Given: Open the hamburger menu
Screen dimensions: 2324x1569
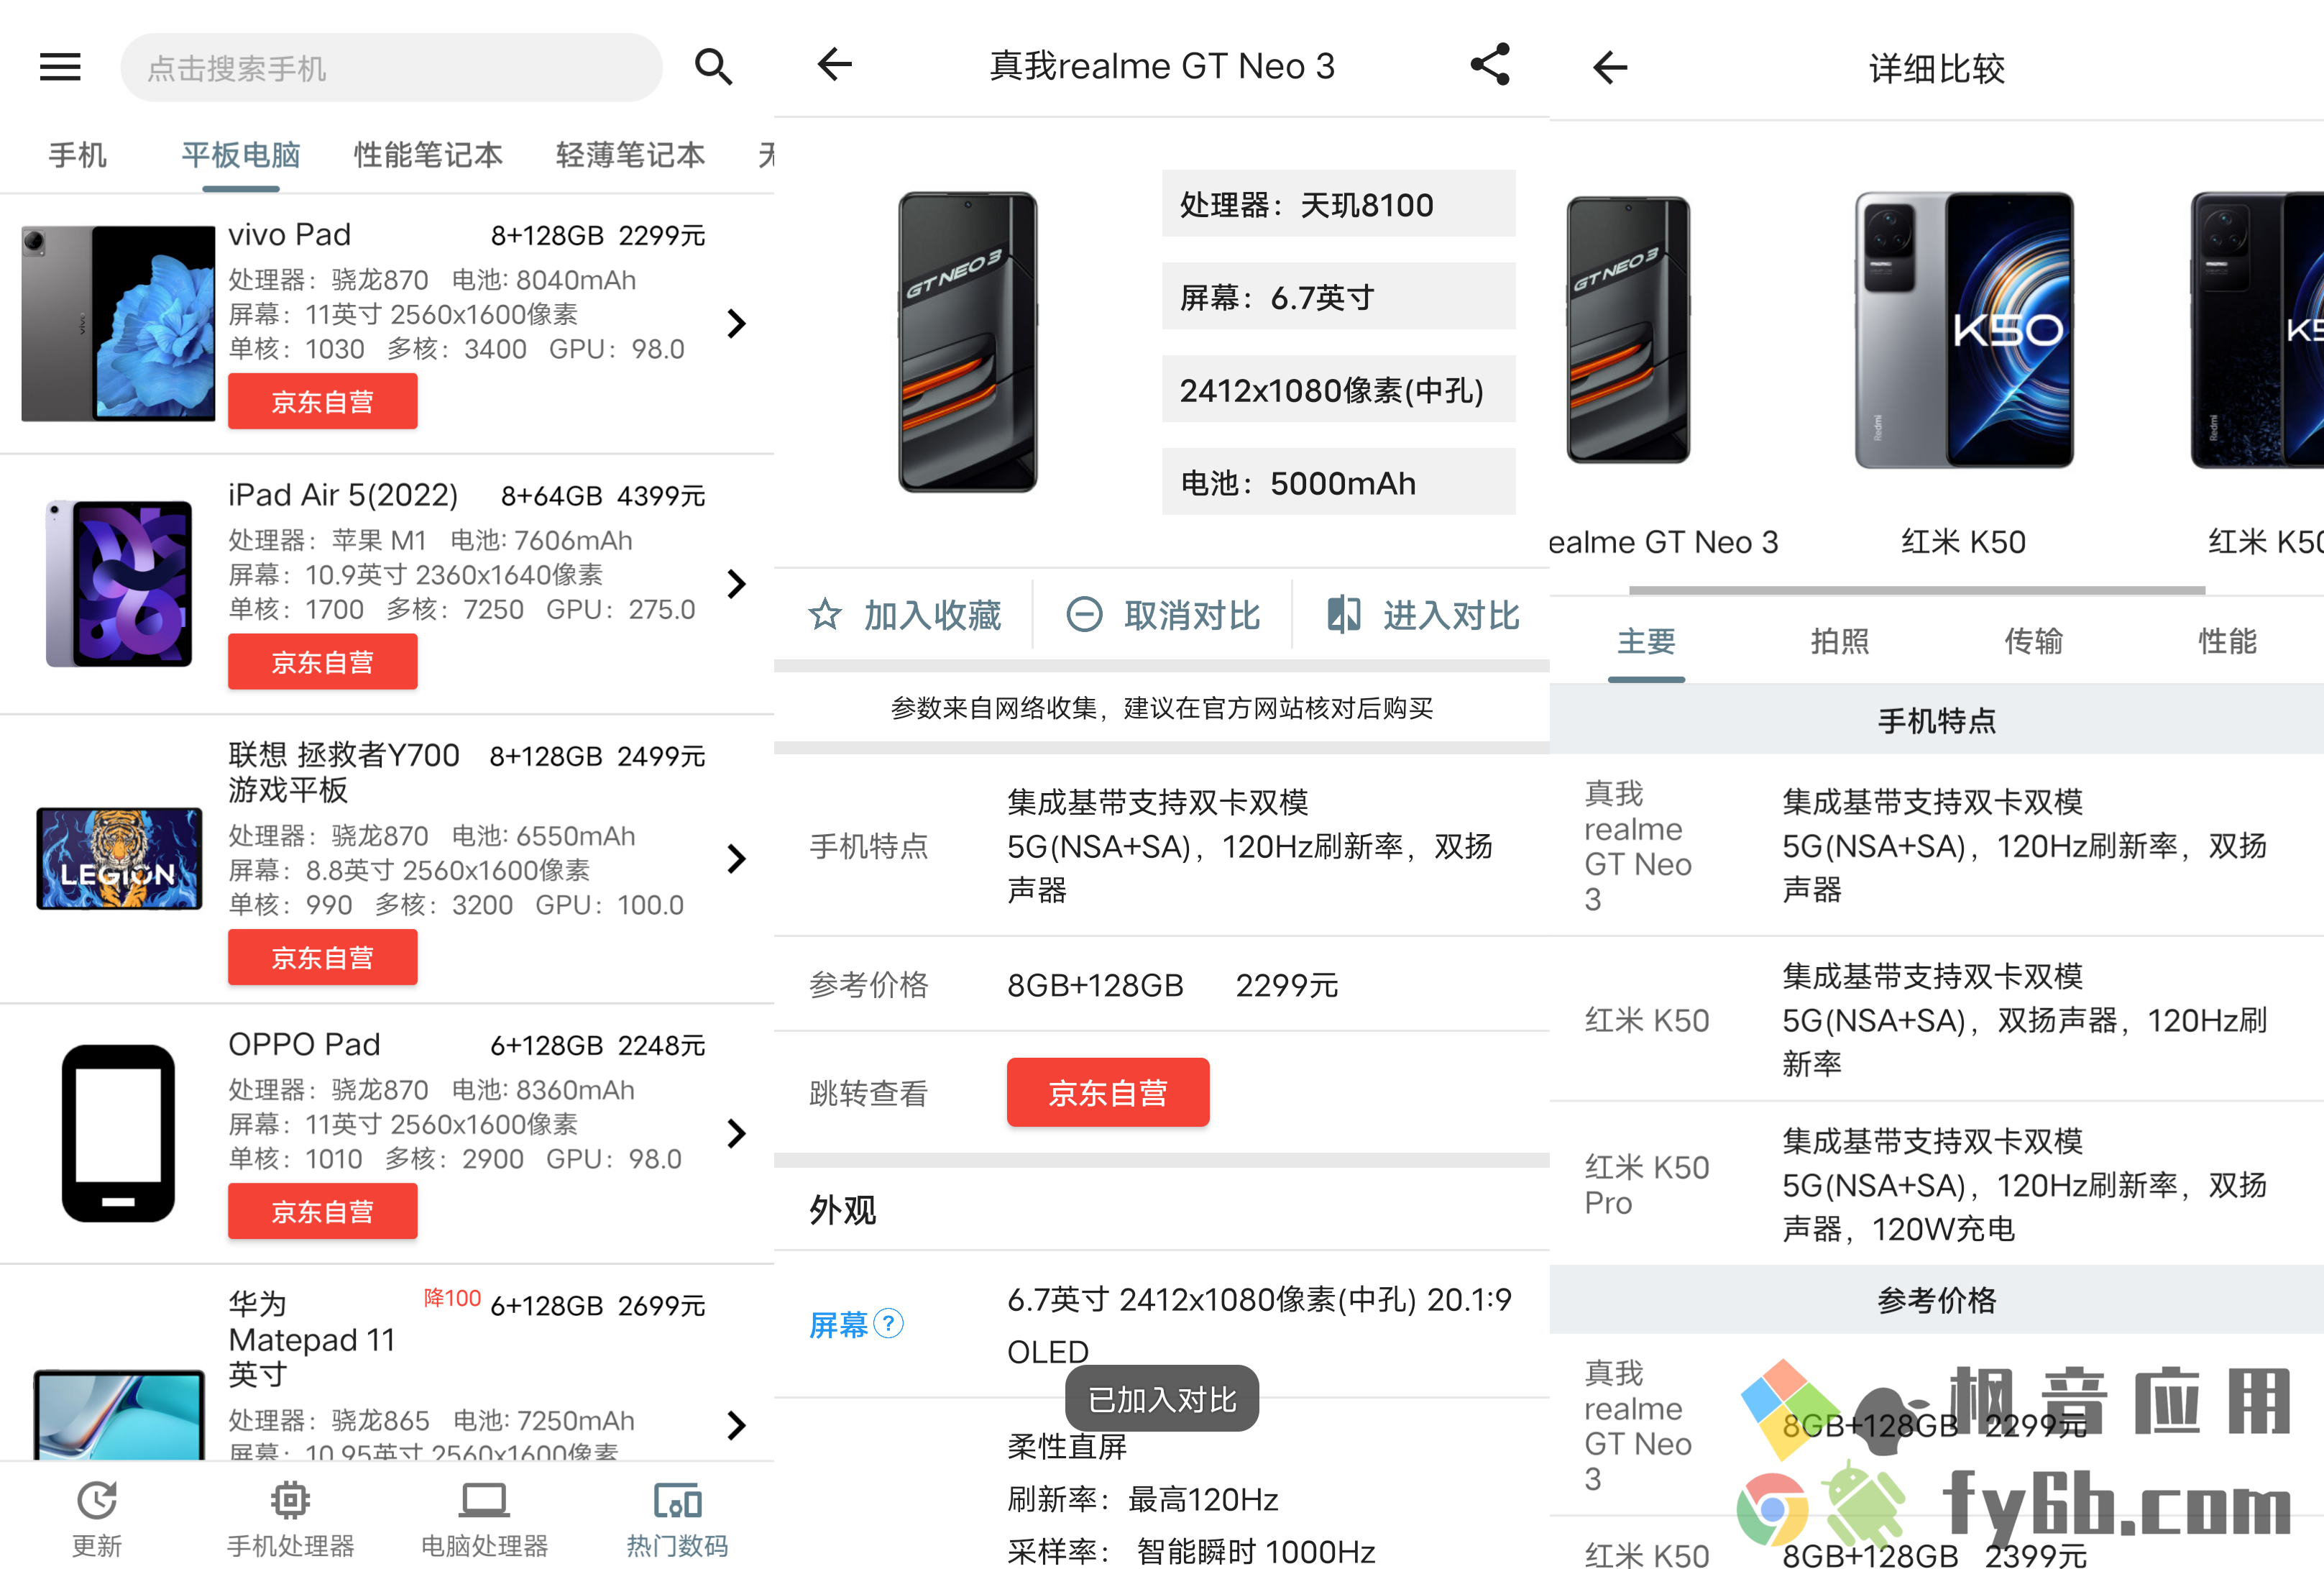Looking at the screenshot, I should 60,67.
